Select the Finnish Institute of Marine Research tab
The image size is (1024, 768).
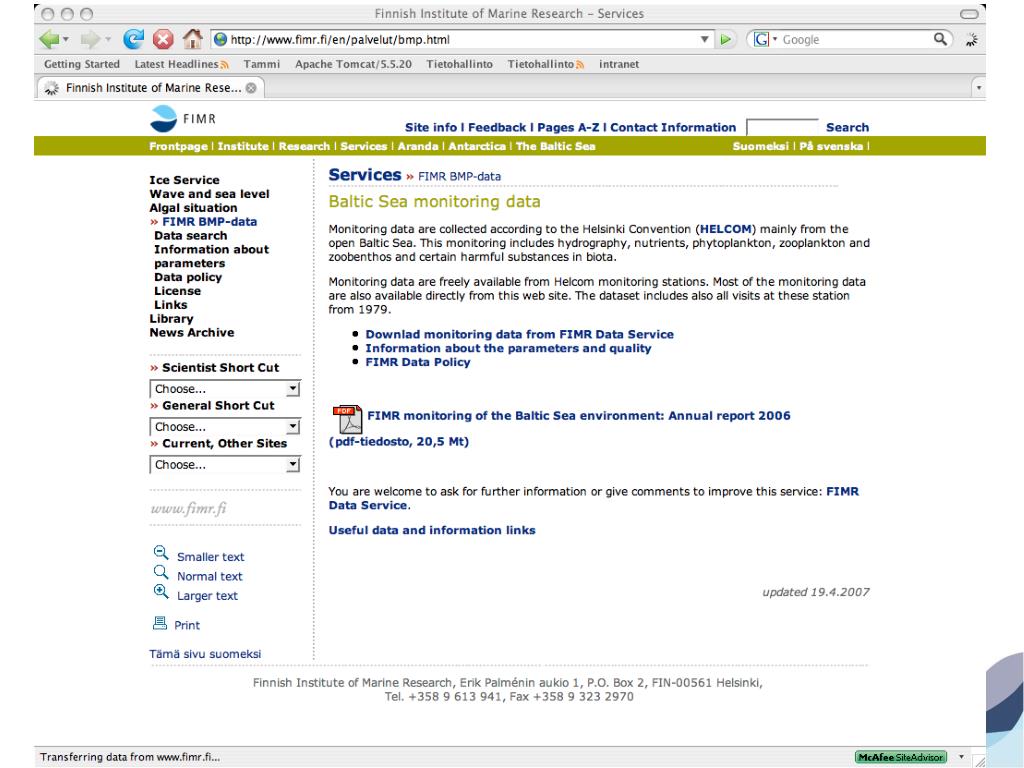tap(150, 88)
